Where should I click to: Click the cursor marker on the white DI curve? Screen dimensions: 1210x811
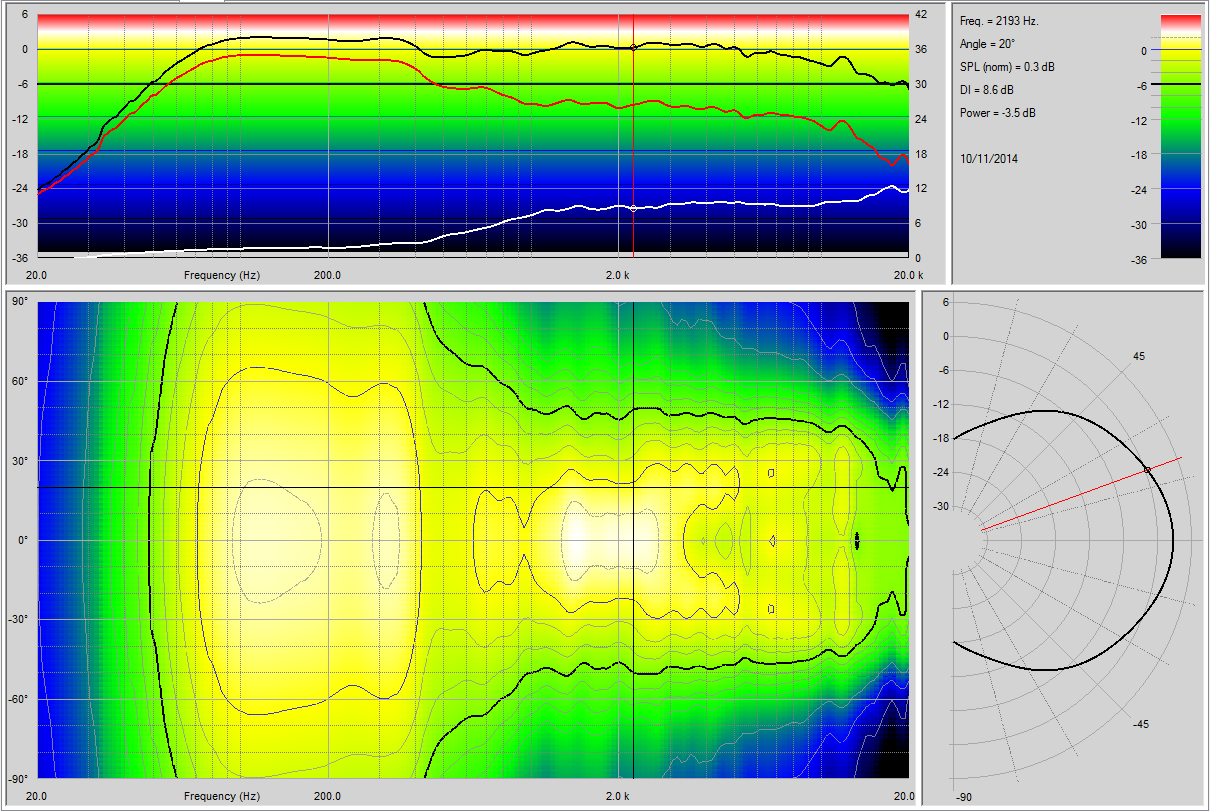pos(633,208)
